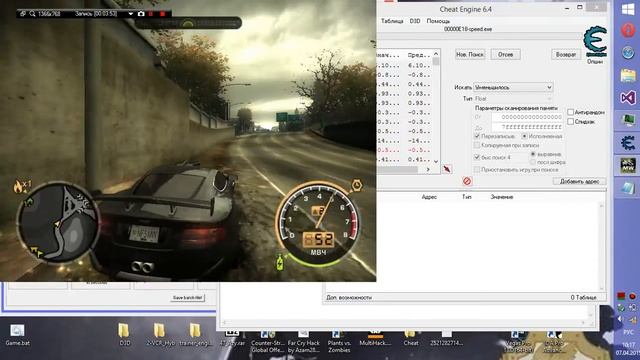This screenshot has width=640, height=360.
Task: Click the Тип column header in address table
Action: tap(467, 197)
